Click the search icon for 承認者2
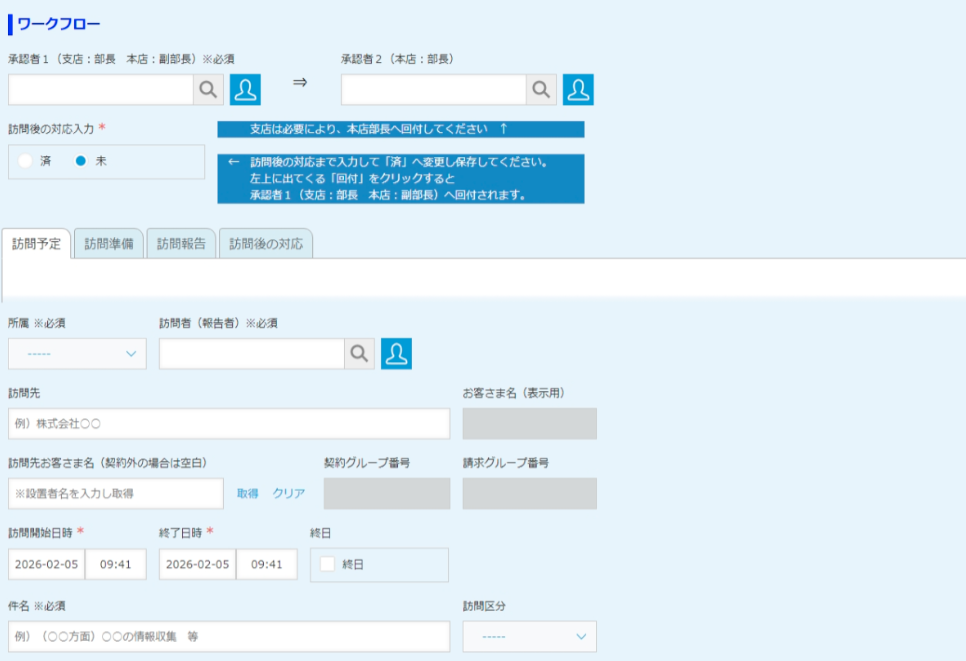Screen dimensions: 966x661 pyautogui.click(x=541, y=90)
